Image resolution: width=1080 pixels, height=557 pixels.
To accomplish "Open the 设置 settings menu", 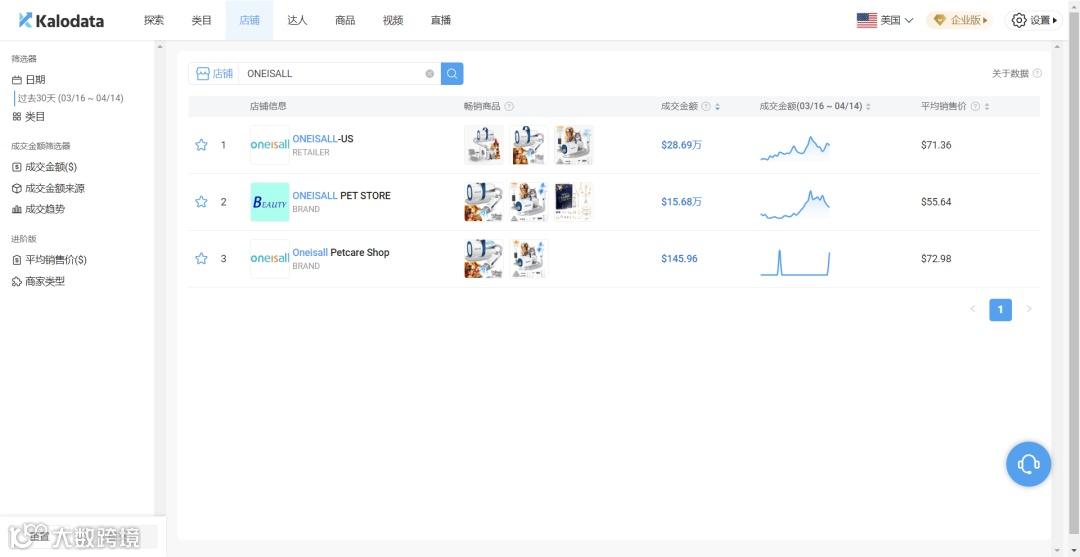I will click(x=1034, y=21).
